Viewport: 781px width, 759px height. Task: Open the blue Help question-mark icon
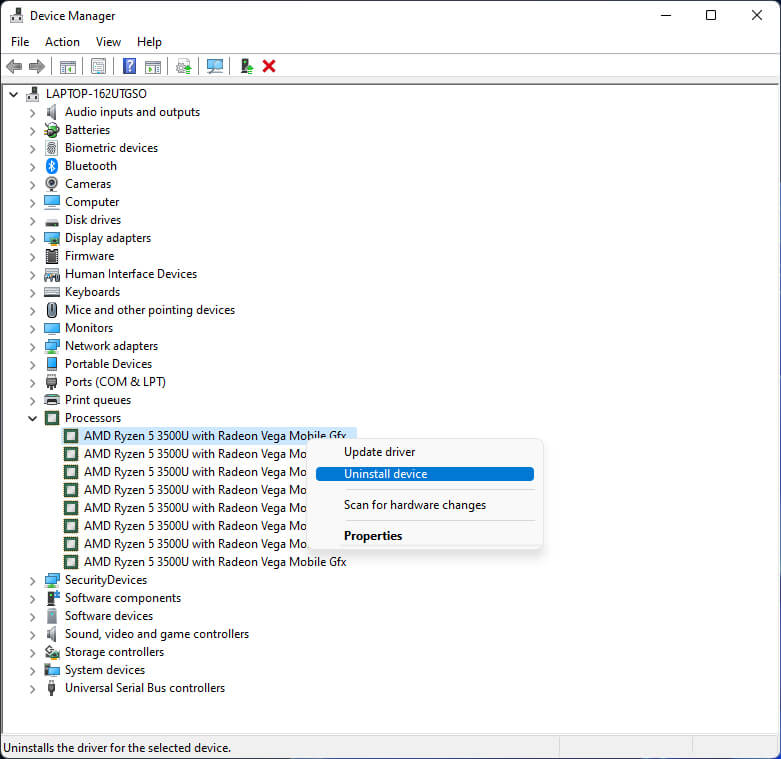[129, 66]
